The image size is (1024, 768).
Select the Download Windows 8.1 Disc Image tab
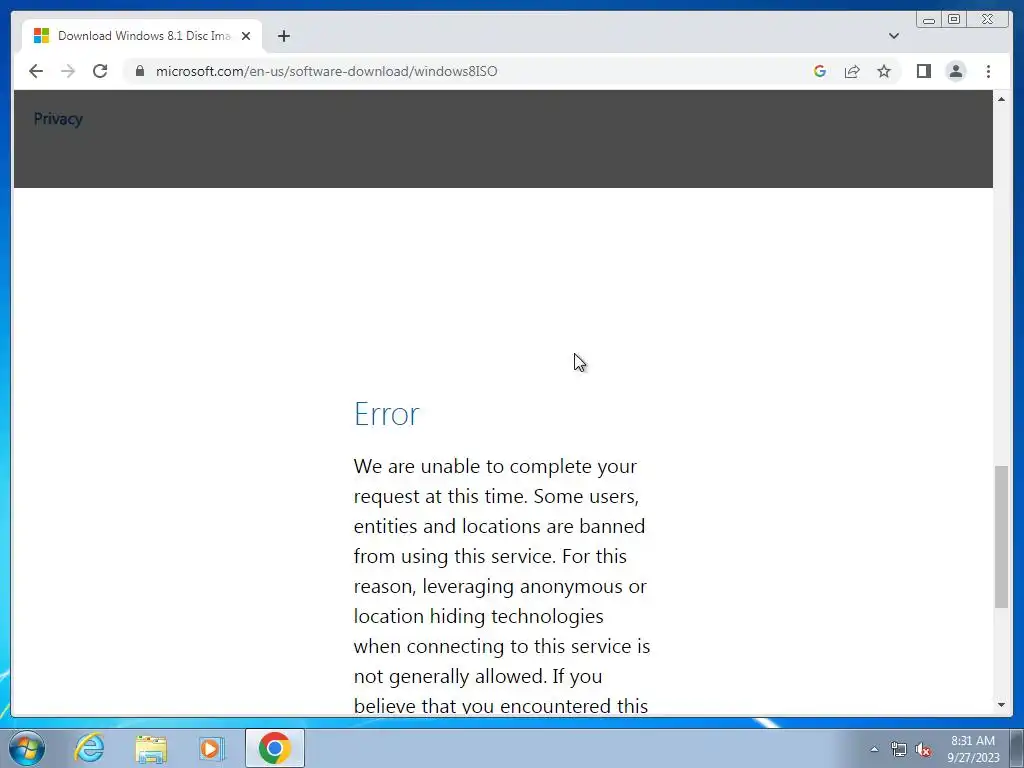142,36
